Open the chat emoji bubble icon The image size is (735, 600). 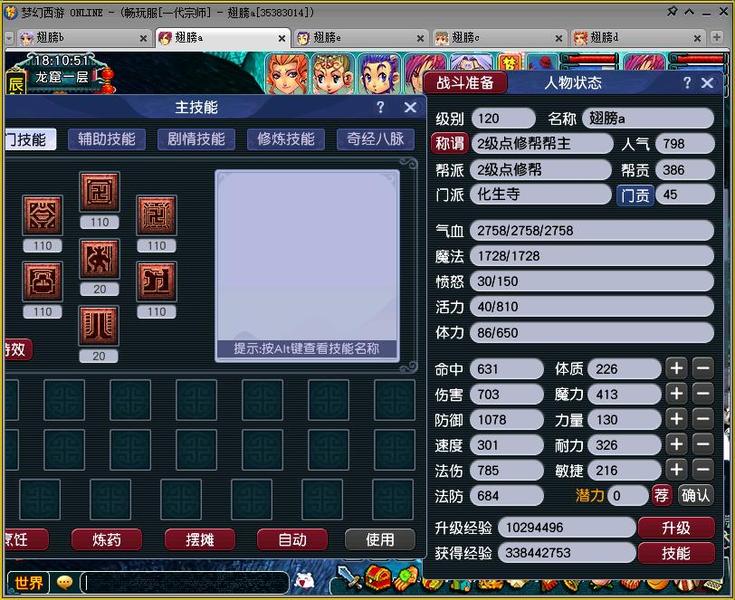[65, 583]
